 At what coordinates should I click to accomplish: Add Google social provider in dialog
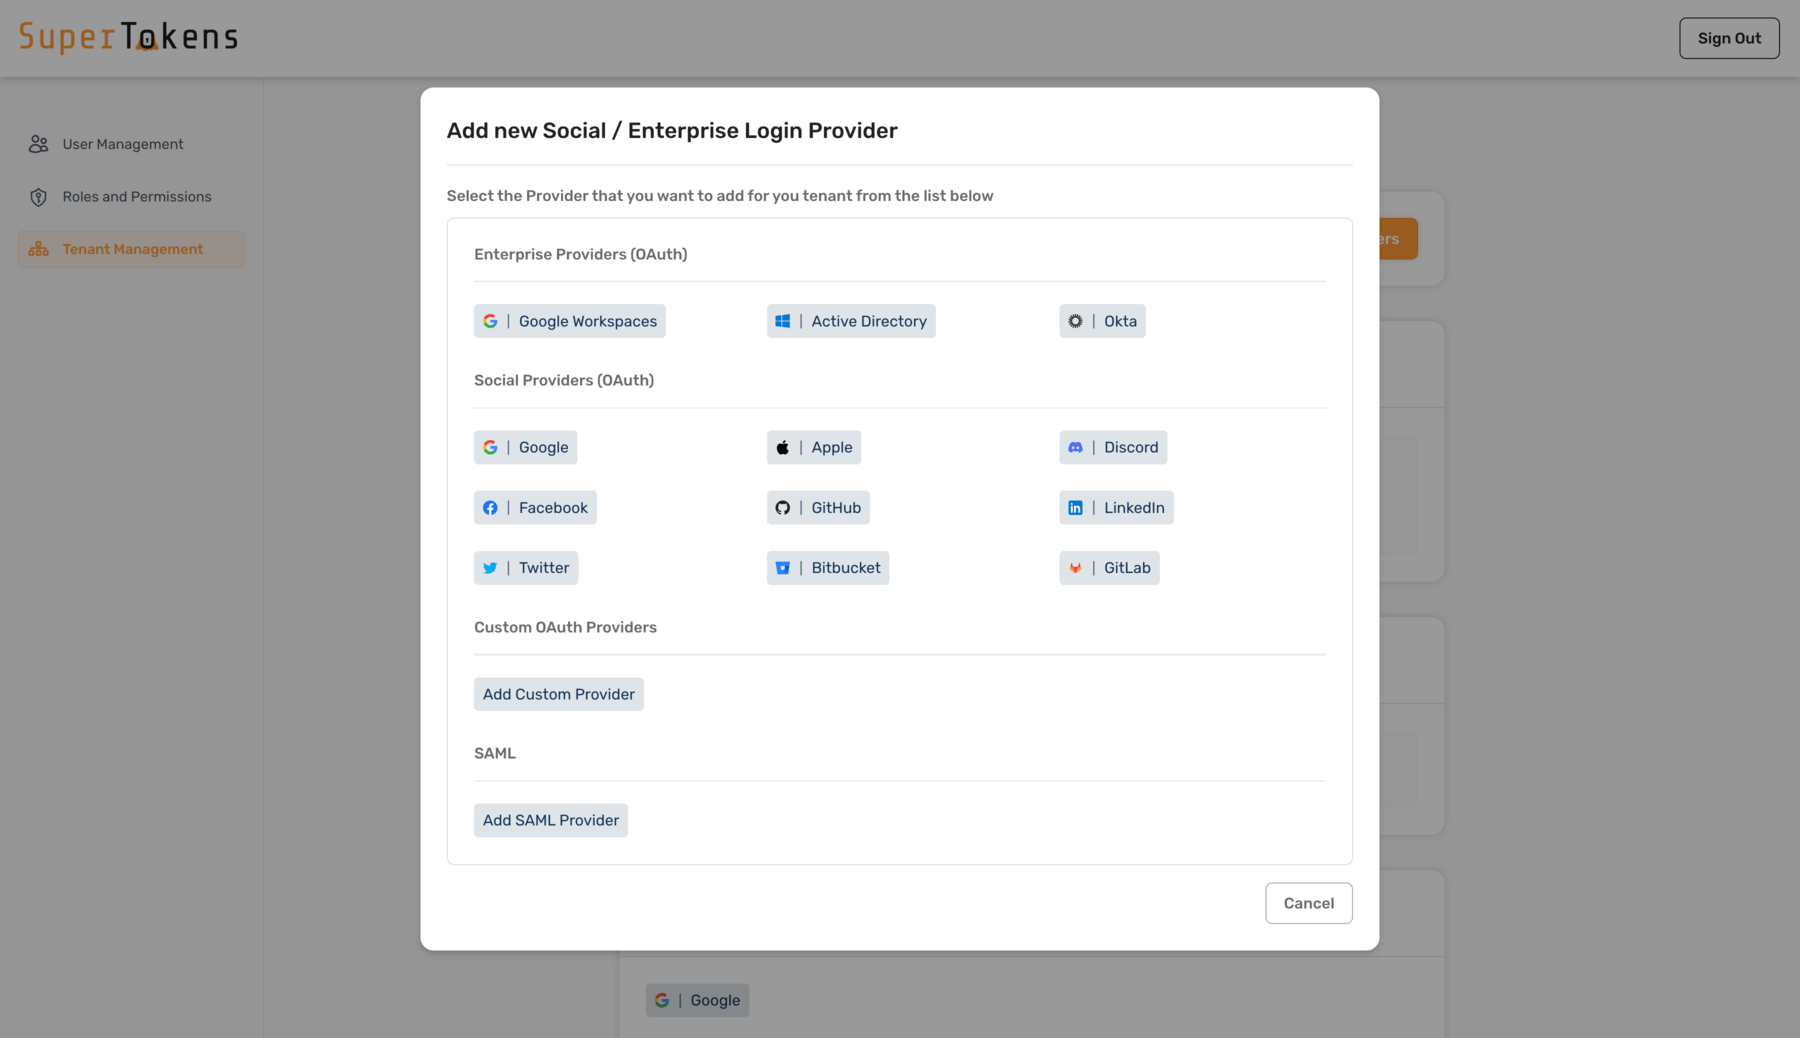526,447
